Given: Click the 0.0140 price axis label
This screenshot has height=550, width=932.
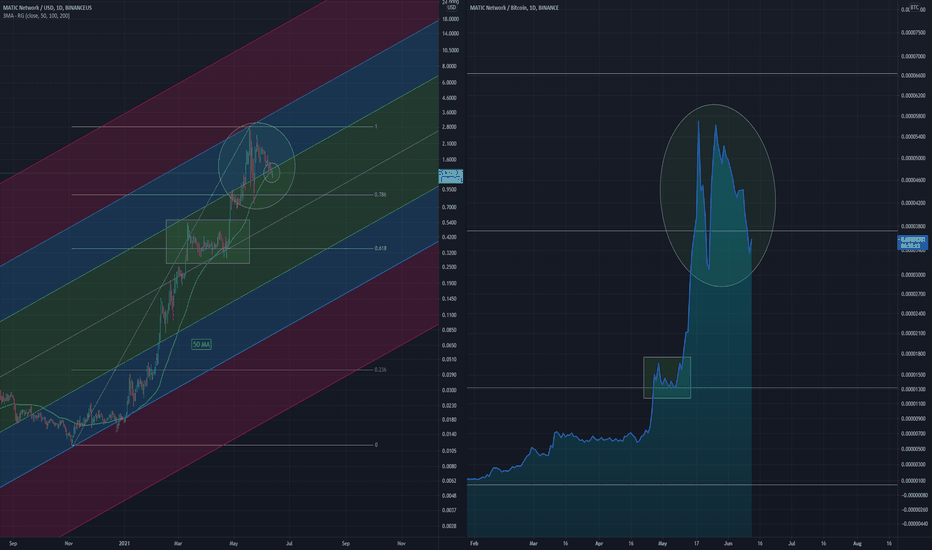Looking at the screenshot, I should (450, 435).
